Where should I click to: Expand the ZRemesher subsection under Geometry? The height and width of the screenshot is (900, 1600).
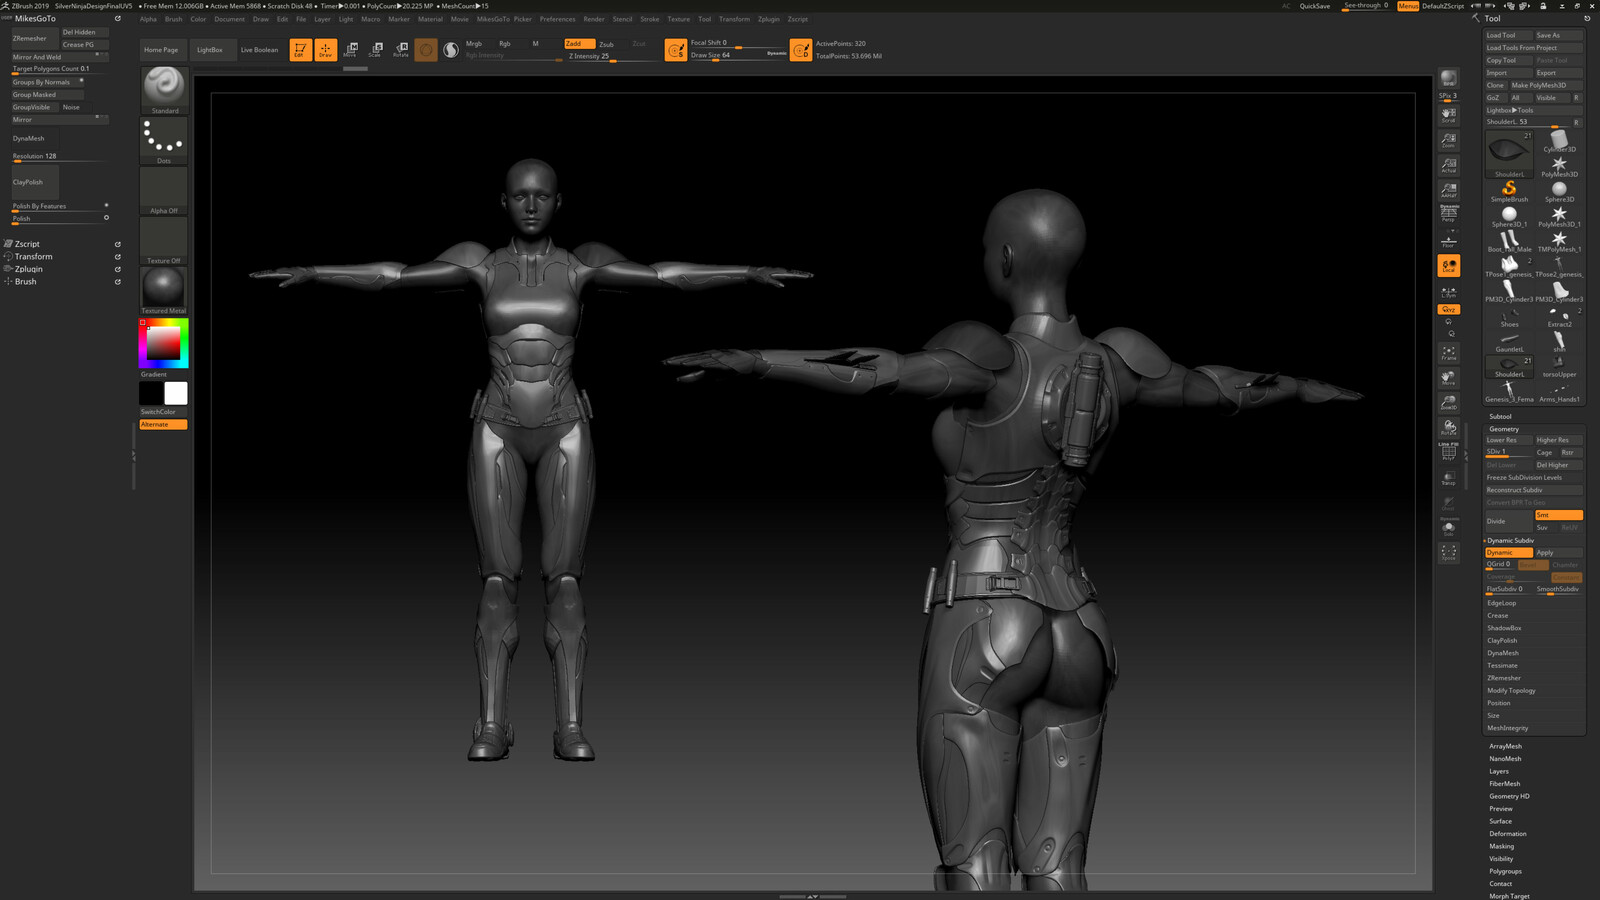pyautogui.click(x=1503, y=678)
